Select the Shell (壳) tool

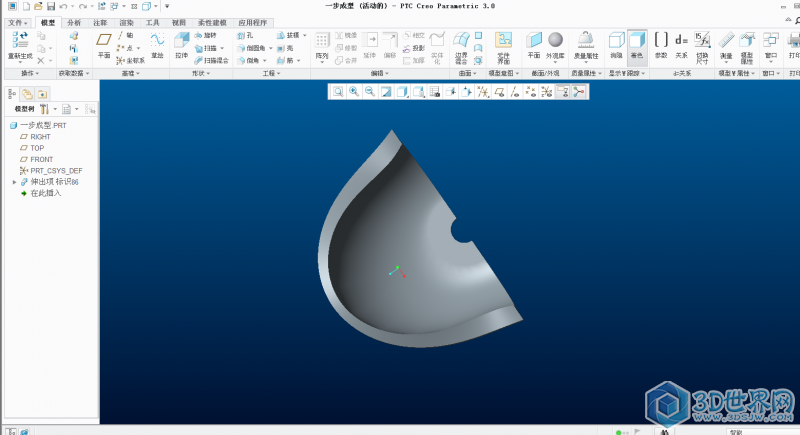coord(285,48)
